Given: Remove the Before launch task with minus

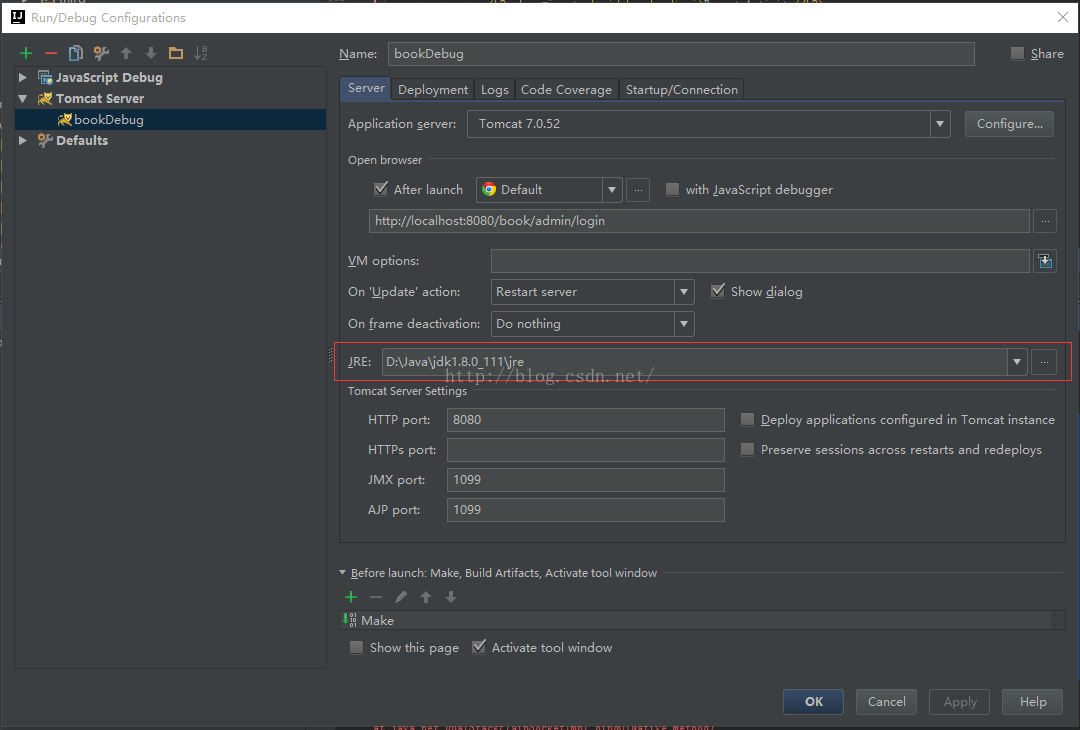Looking at the screenshot, I should (376, 597).
